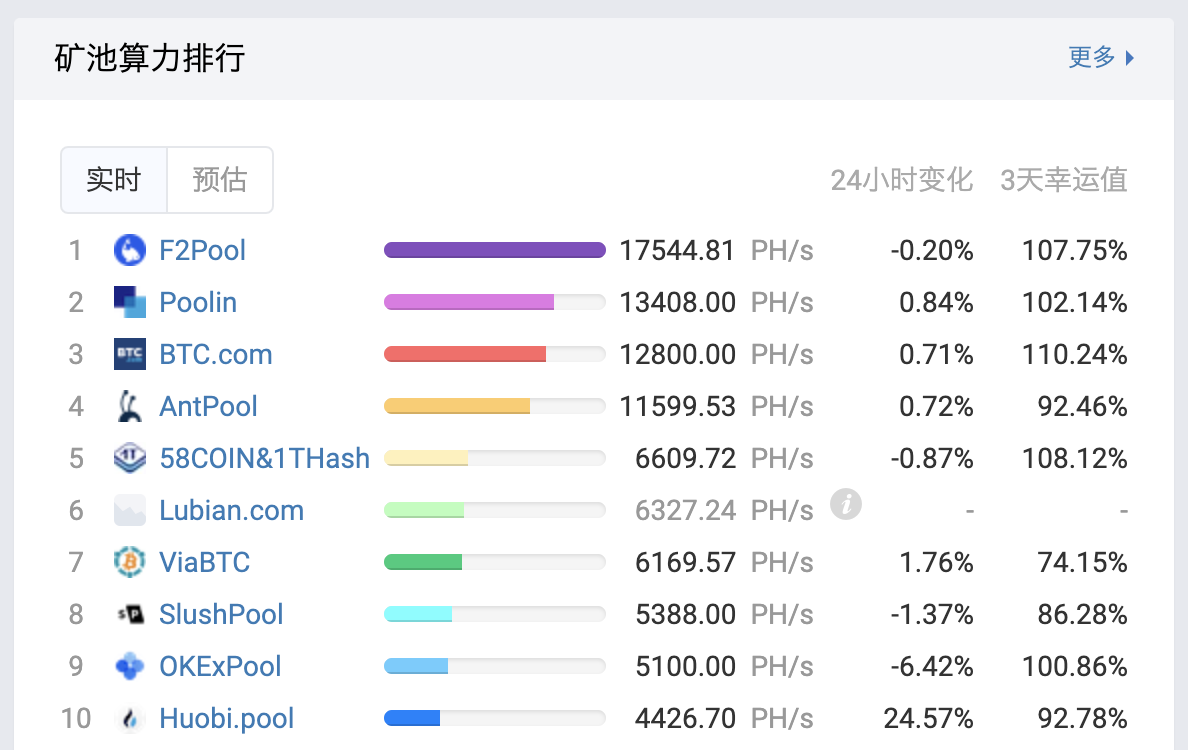Click the ViaBTC logo icon
This screenshot has height=750, width=1188.
point(130,562)
